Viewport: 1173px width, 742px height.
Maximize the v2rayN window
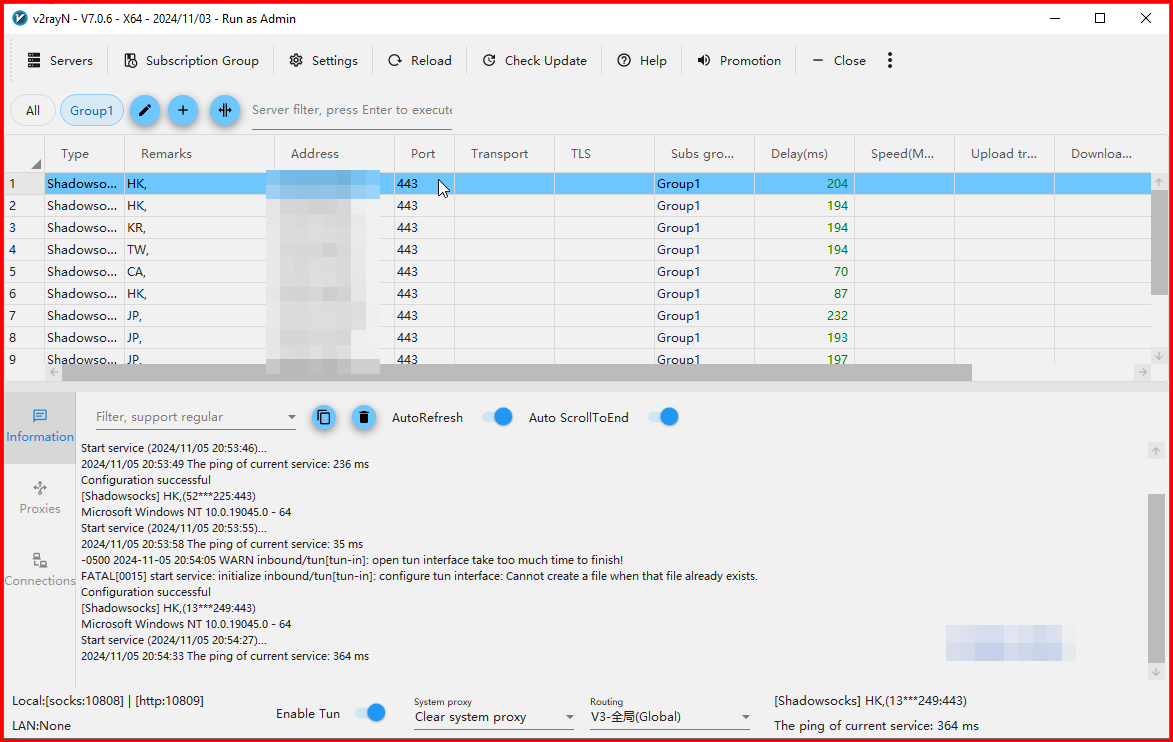(x=1100, y=18)
